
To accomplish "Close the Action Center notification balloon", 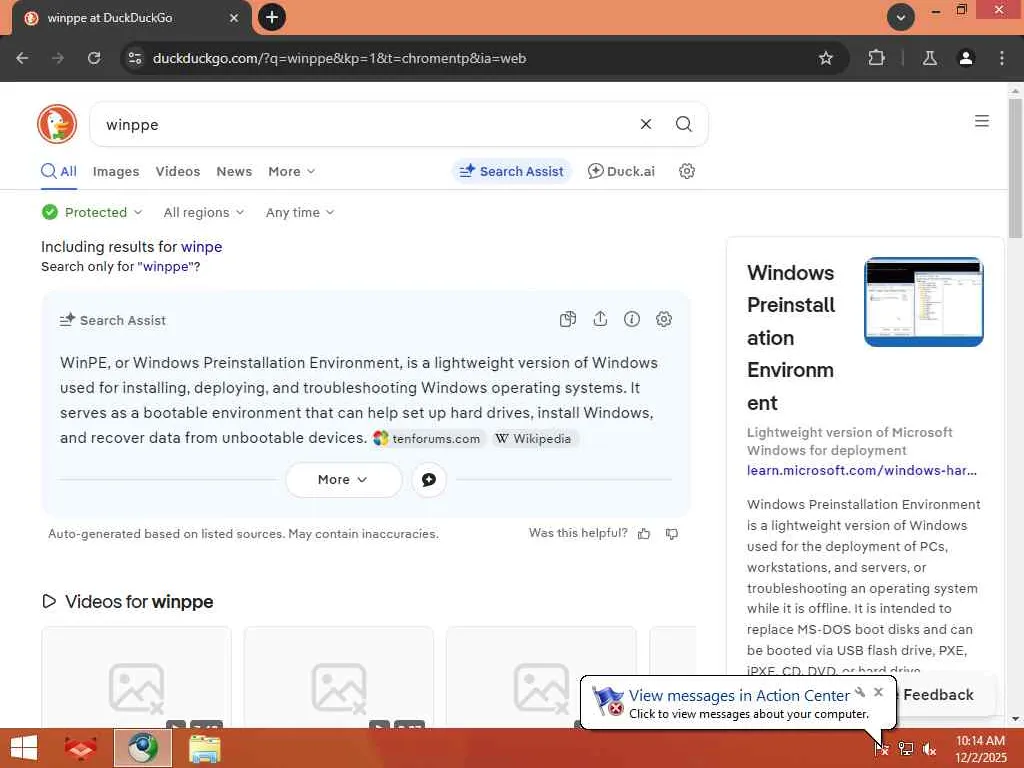I will 878,692.
